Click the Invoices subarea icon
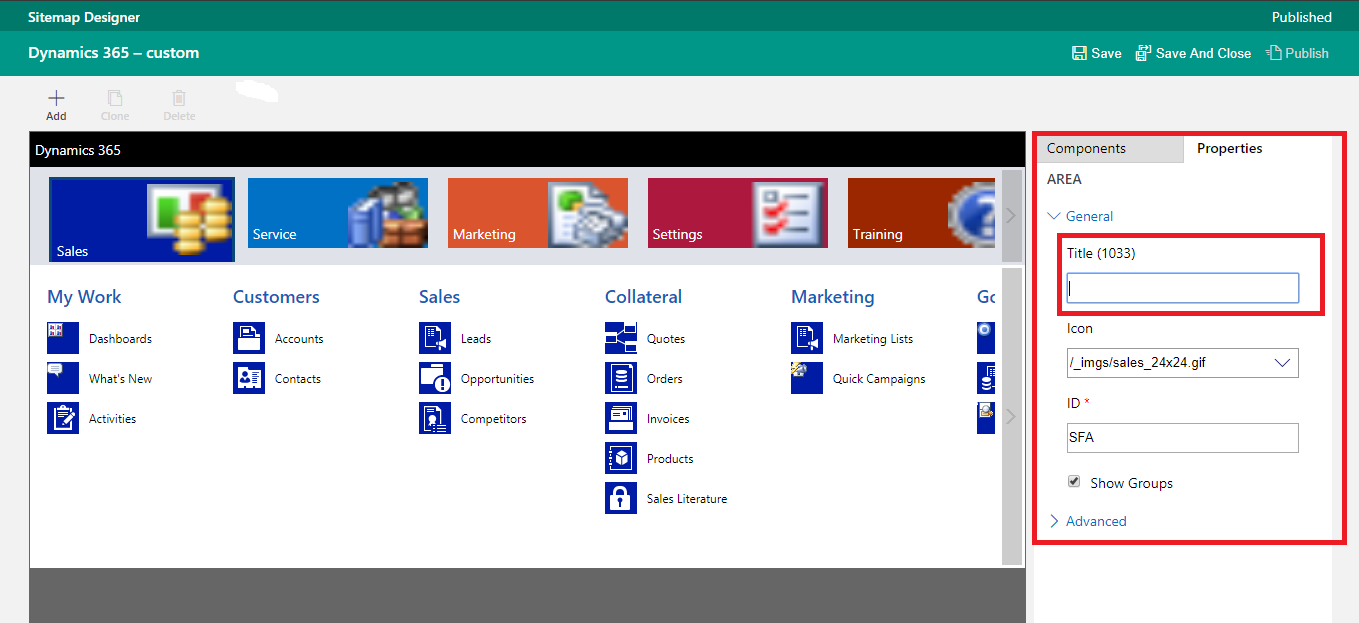Image resolution: width=1359 pixels, height=623 pixels. (x=621, y=418)
